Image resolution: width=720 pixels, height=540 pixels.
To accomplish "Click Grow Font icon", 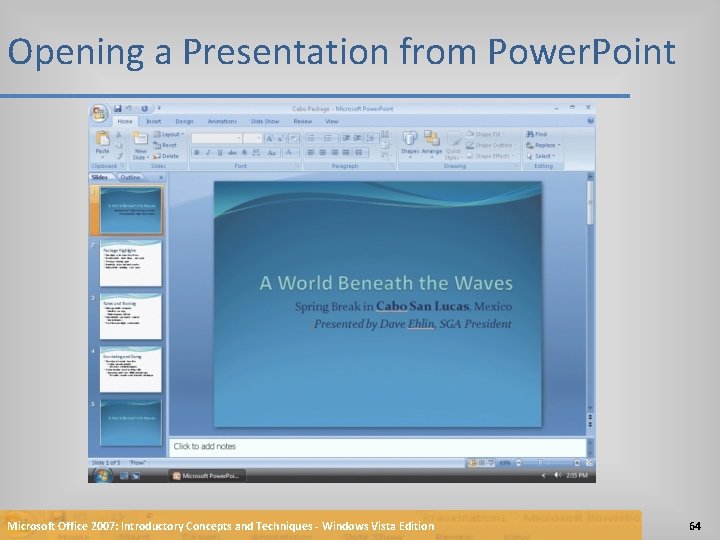I will click(269, 138).
